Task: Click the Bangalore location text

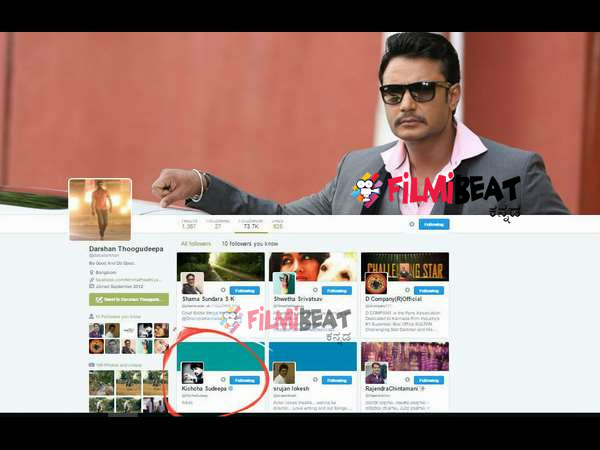Action: coord(106,272)
